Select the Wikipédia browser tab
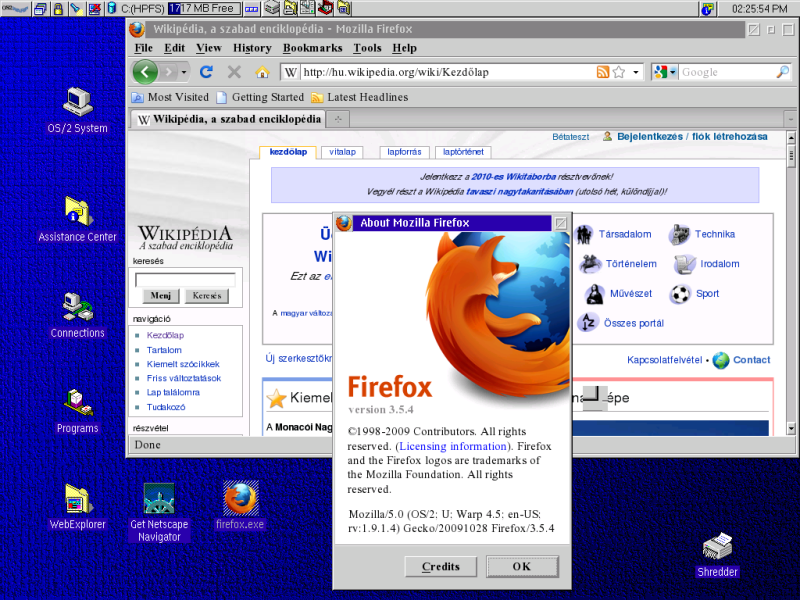 [x=228, y=119]
